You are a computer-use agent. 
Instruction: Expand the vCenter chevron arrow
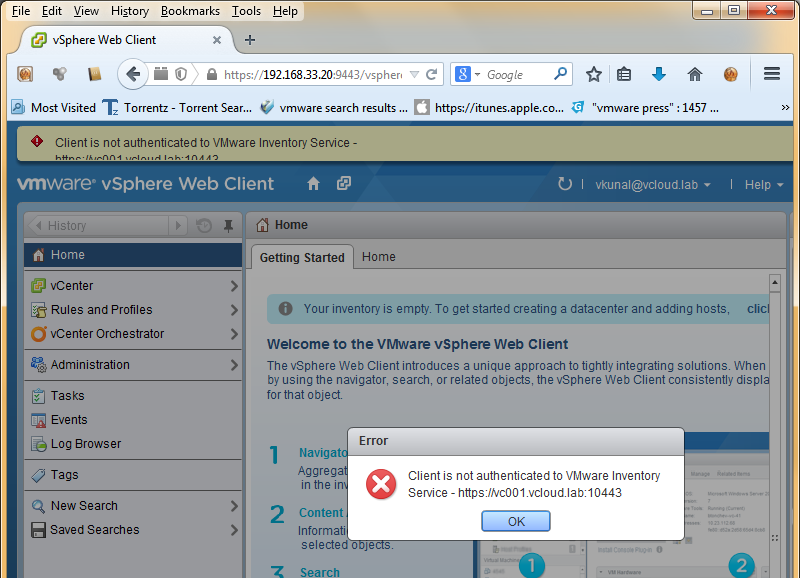[234, 286]
